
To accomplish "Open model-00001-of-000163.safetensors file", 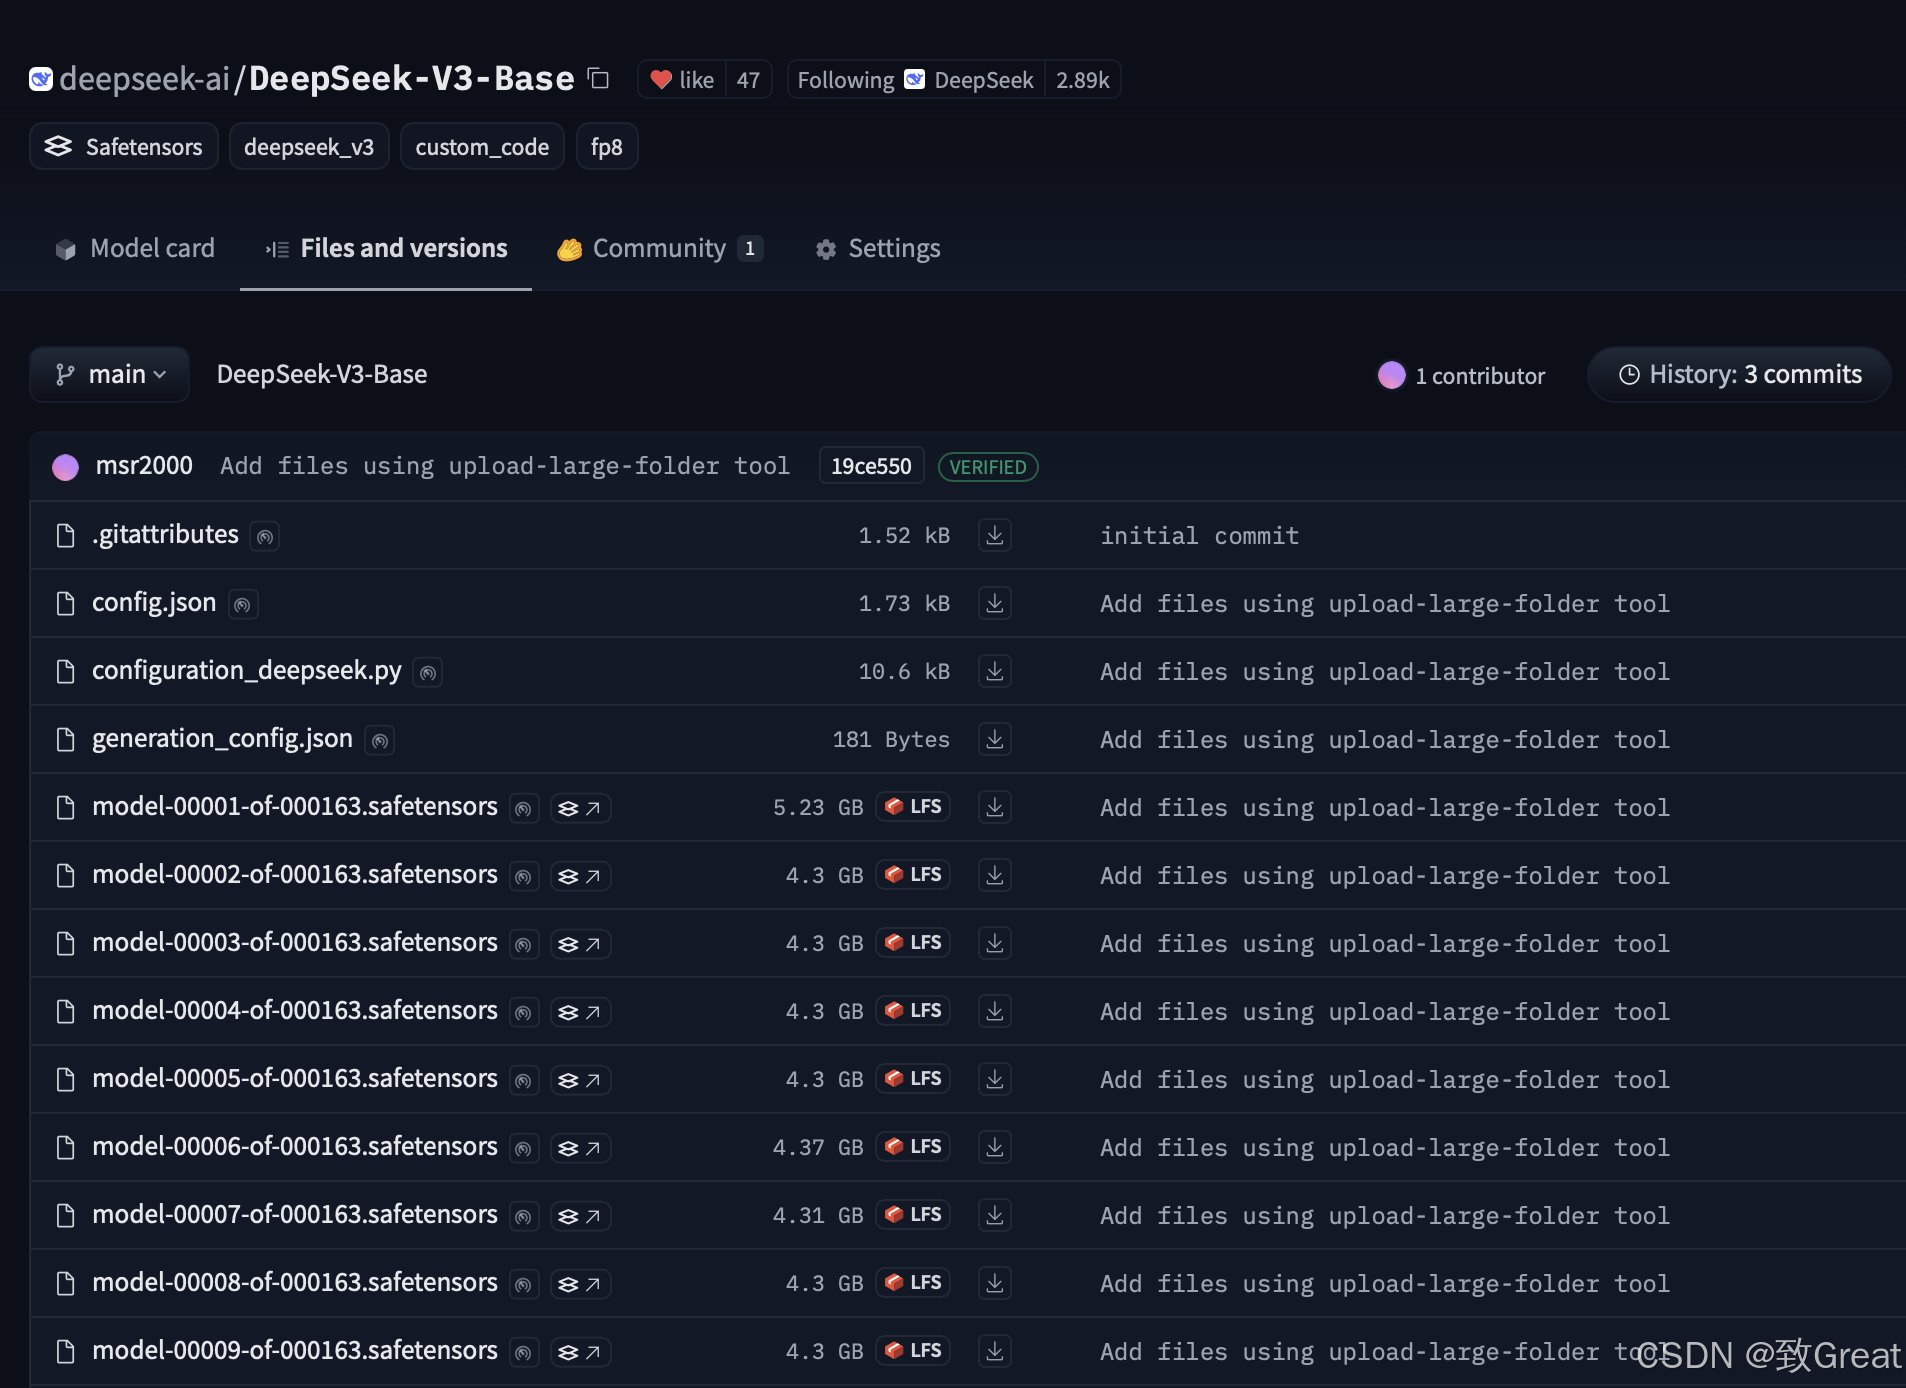I will 295,807.
